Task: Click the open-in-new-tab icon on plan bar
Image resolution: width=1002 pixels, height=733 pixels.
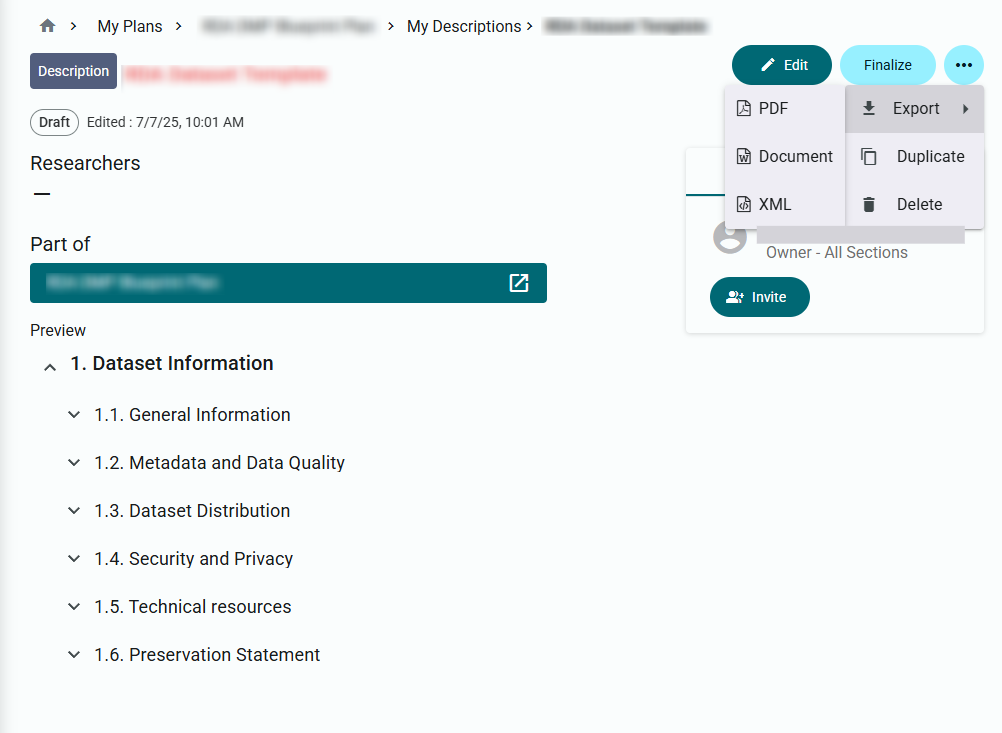Action: point(519,283)
